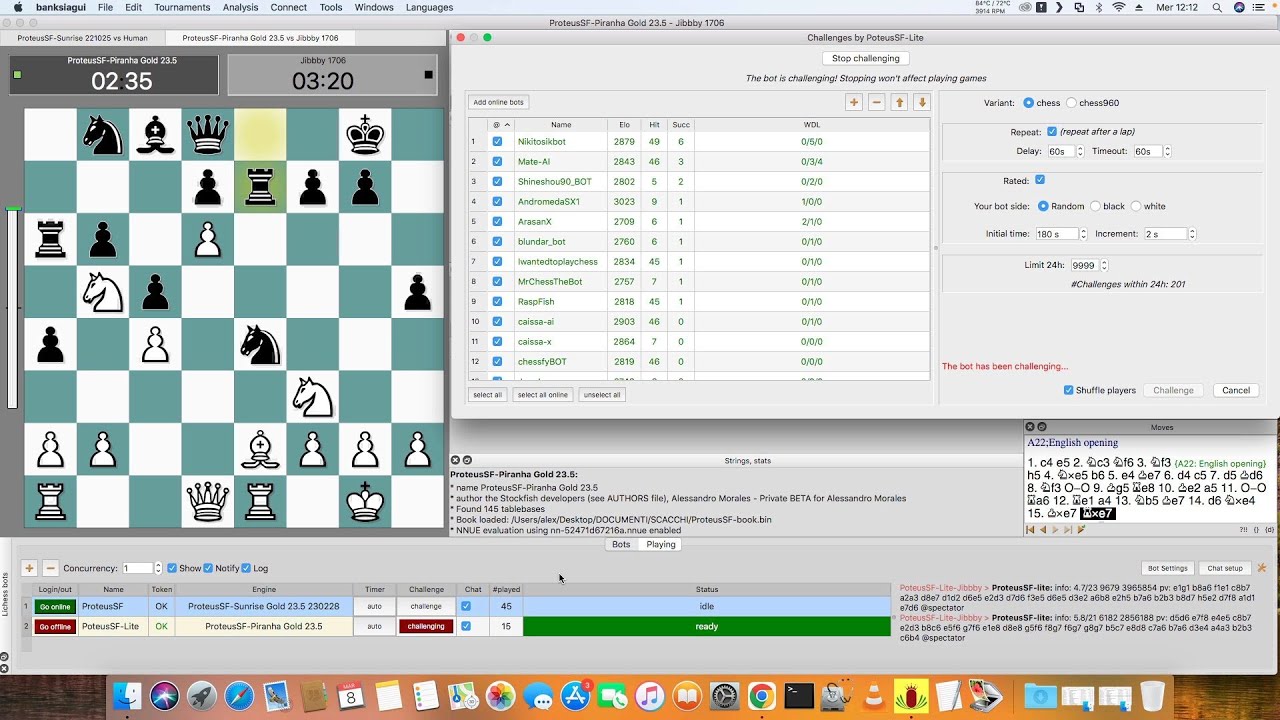Screen dimensions: 1280x720
Task: Uncheck the Nikitosikbot row checkbox
Action: click(x=497, y=142)
